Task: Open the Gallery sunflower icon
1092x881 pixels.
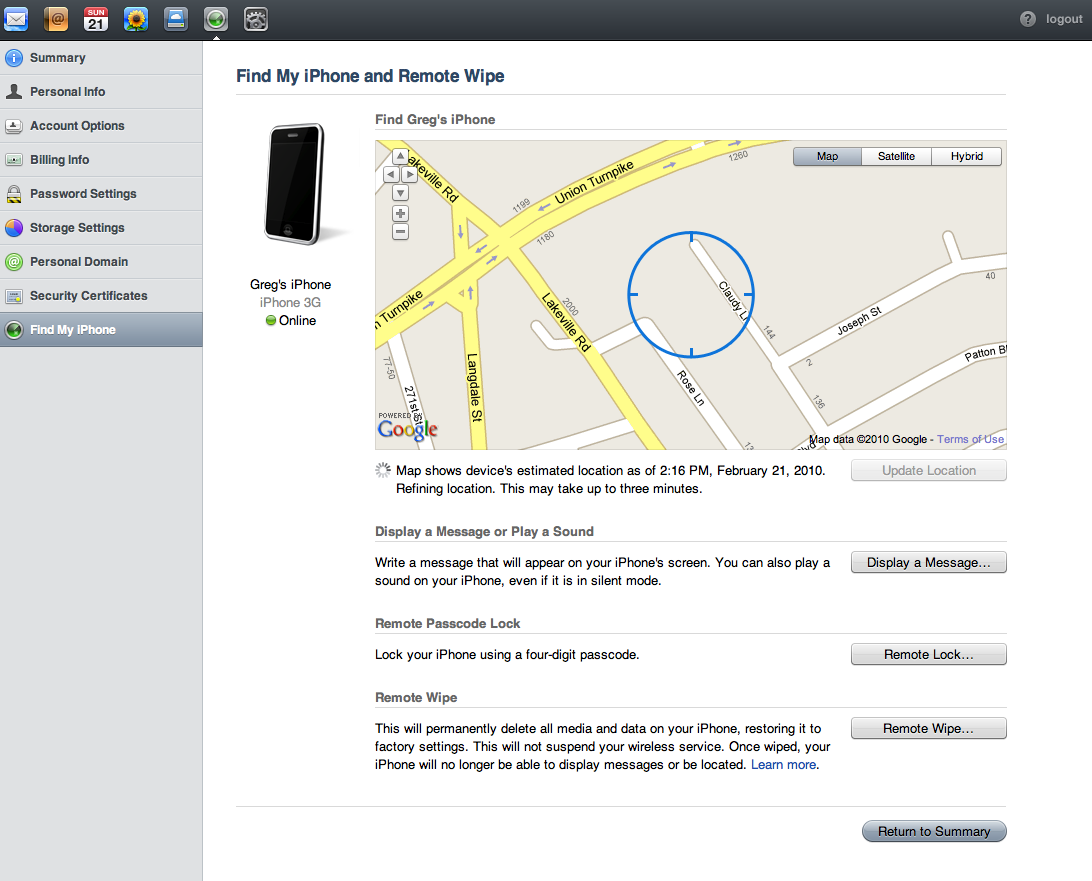Action: pyautogui.click(x=136, y=19)
